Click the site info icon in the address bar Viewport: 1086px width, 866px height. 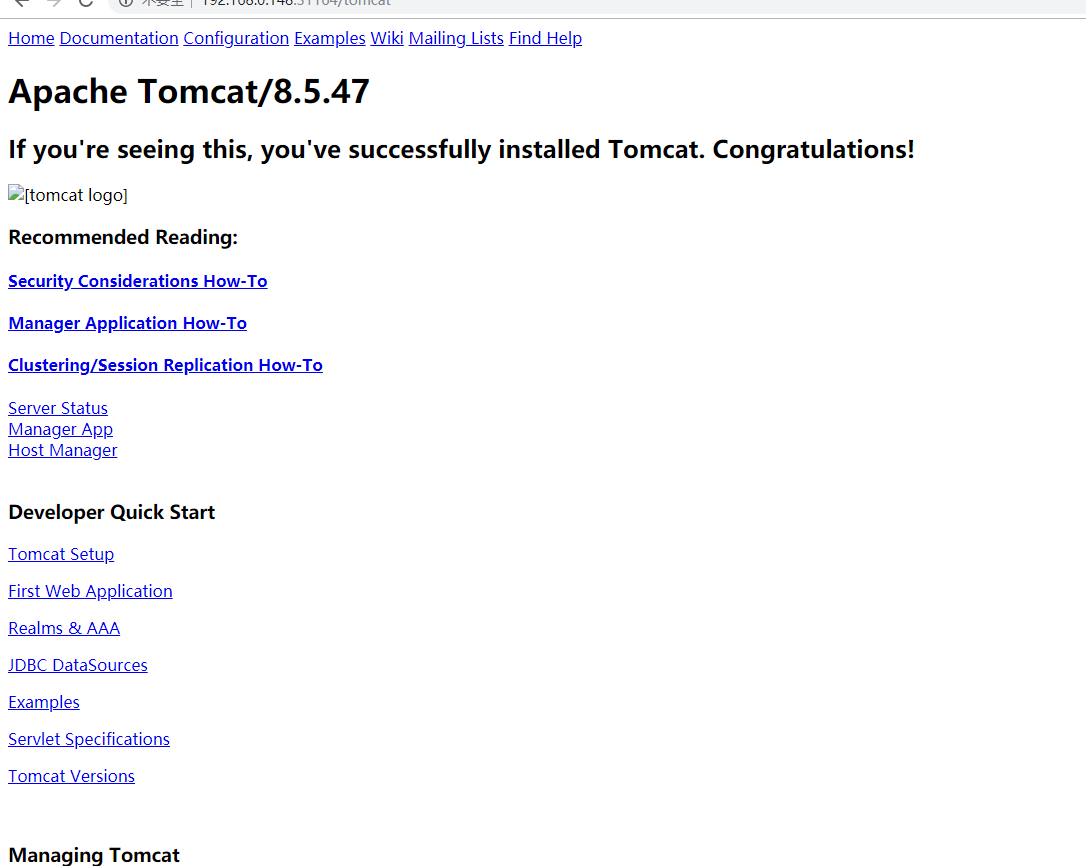tap(125, 3)
